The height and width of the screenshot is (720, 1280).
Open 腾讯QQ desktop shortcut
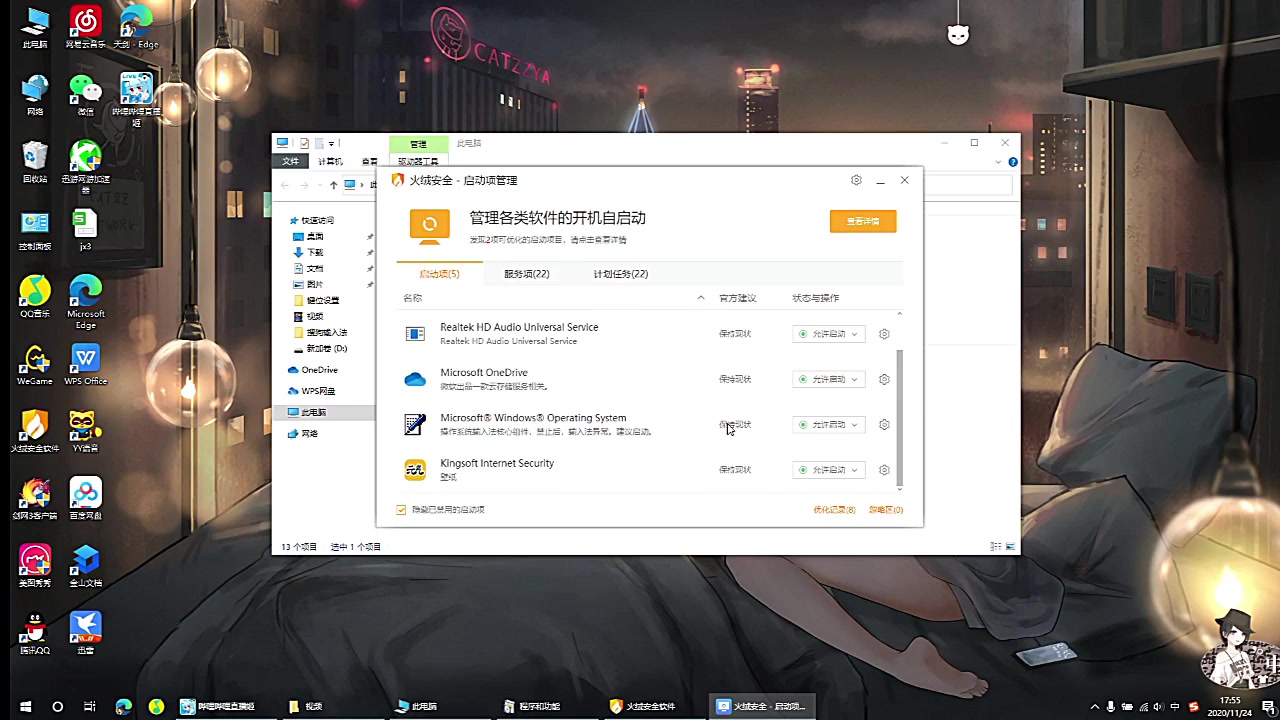tap(35, 632)
